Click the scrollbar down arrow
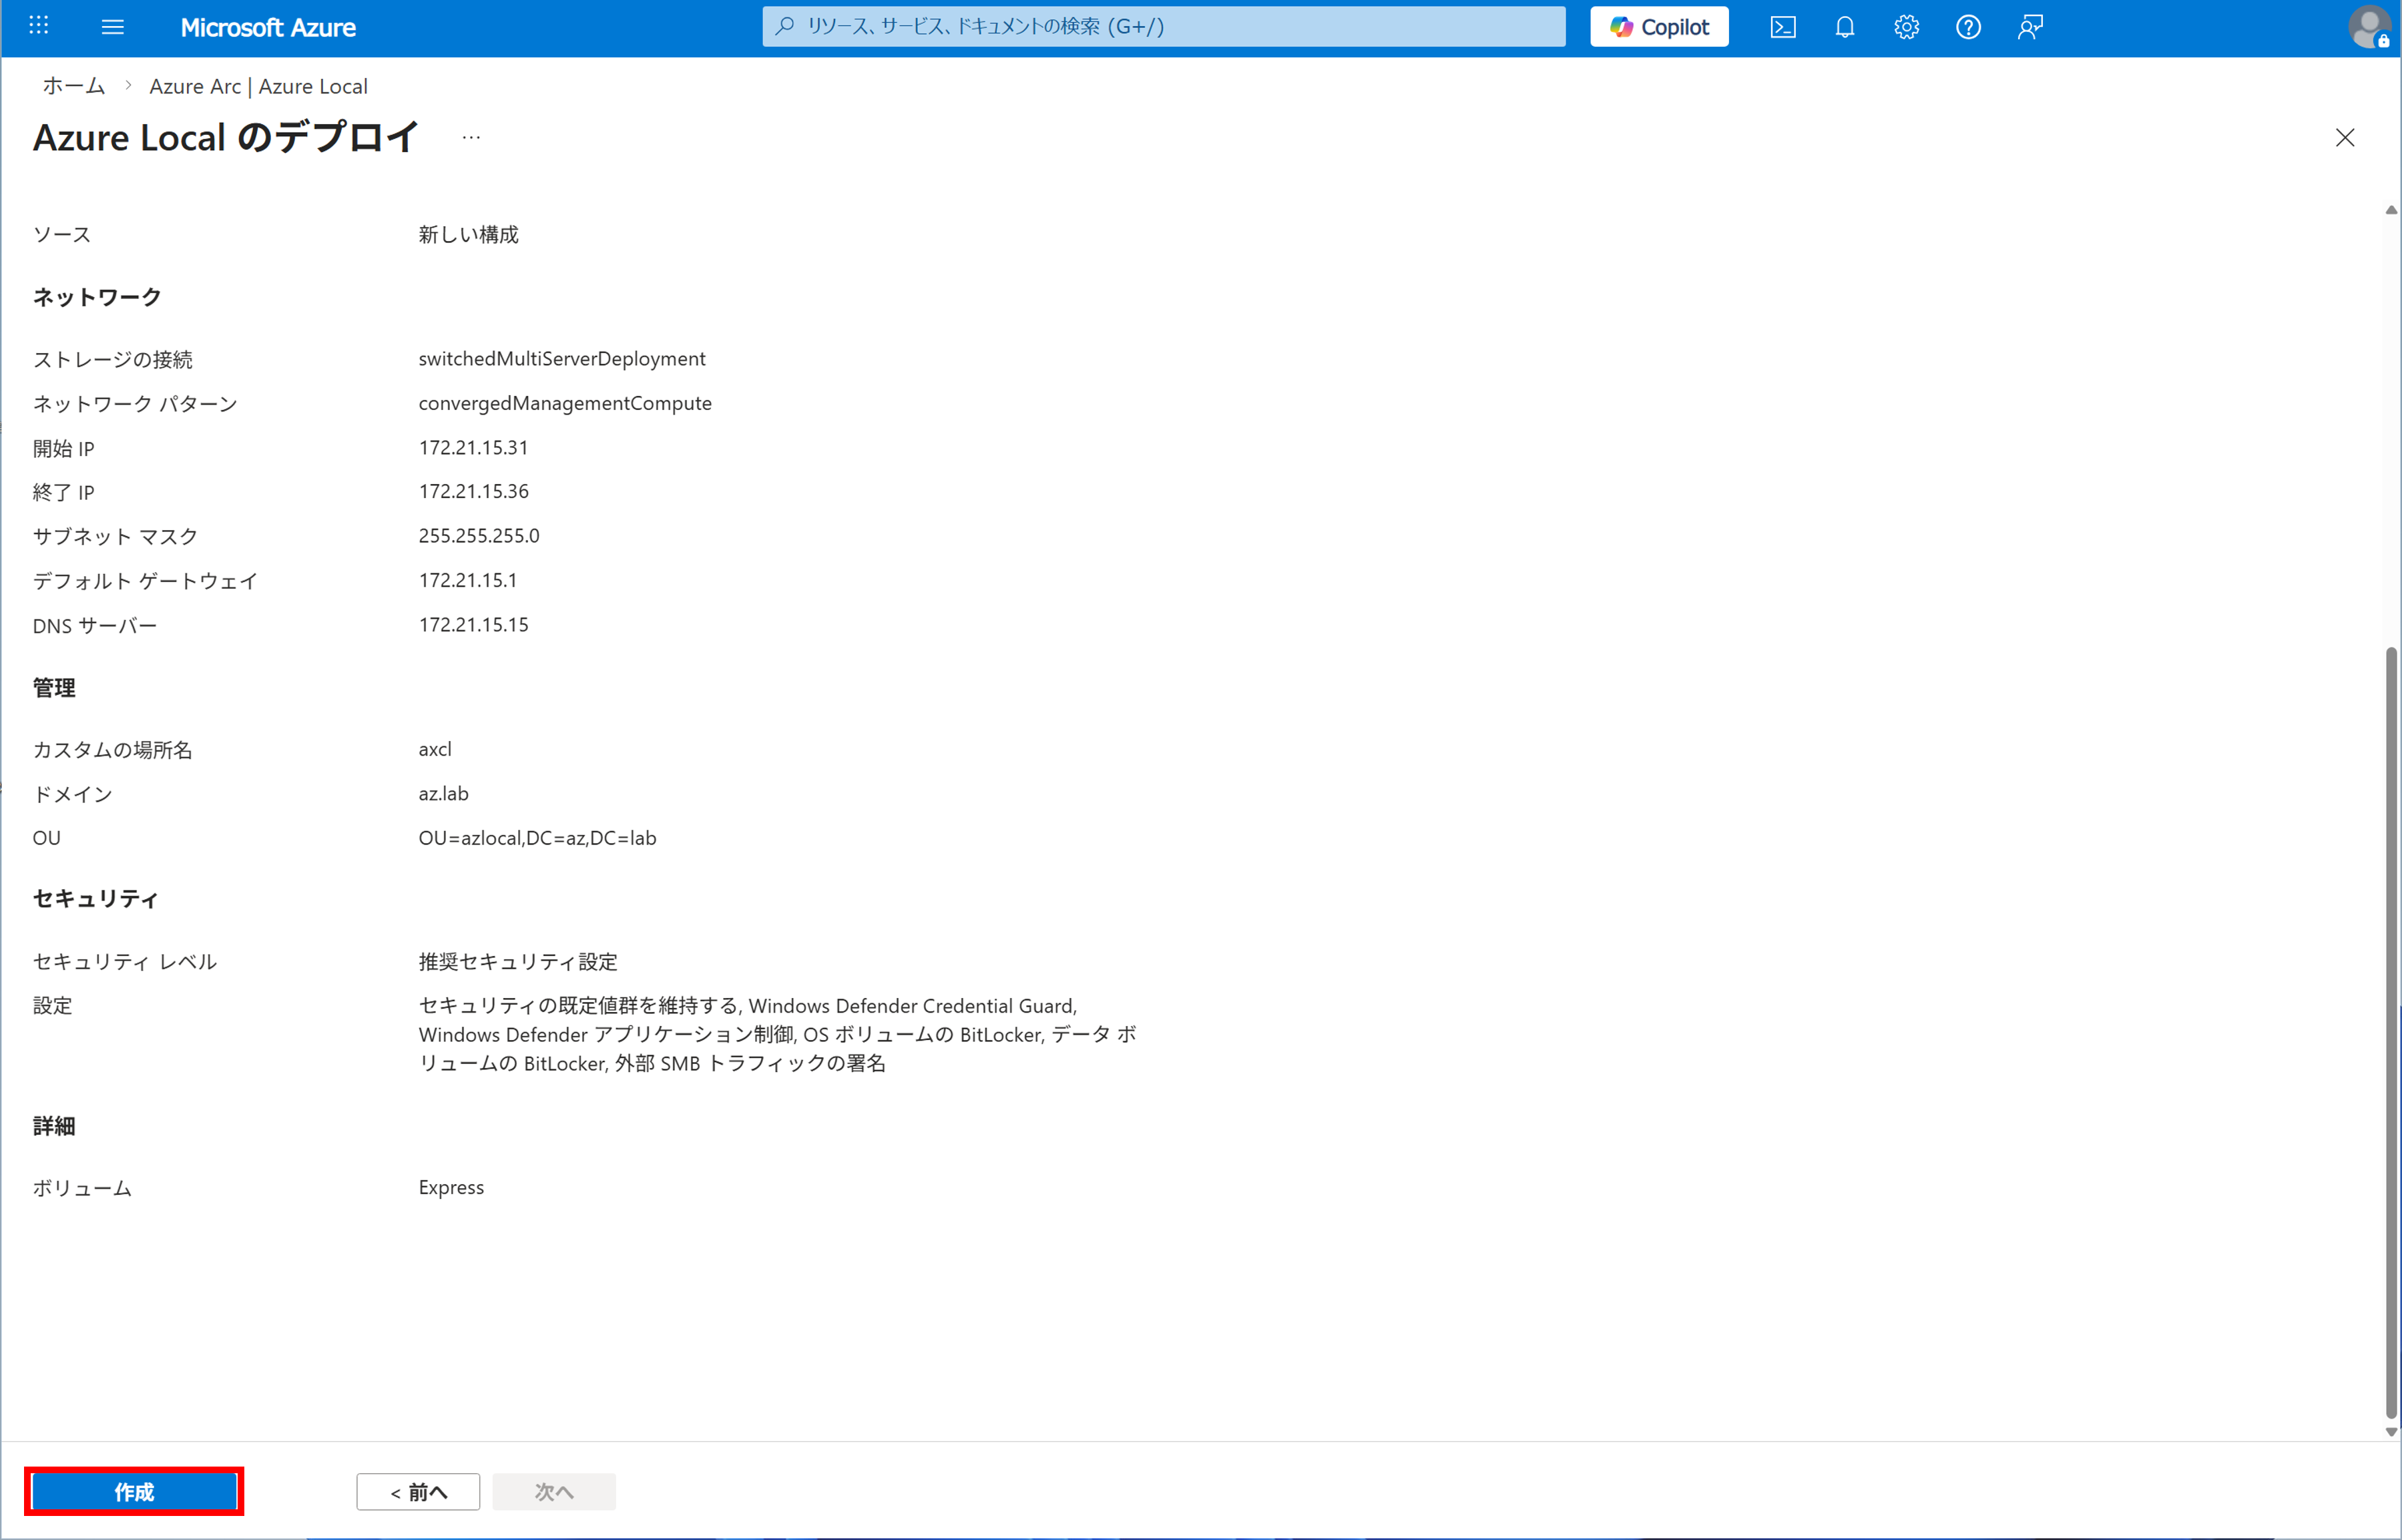2402x1540 pixels. 2390,1432
